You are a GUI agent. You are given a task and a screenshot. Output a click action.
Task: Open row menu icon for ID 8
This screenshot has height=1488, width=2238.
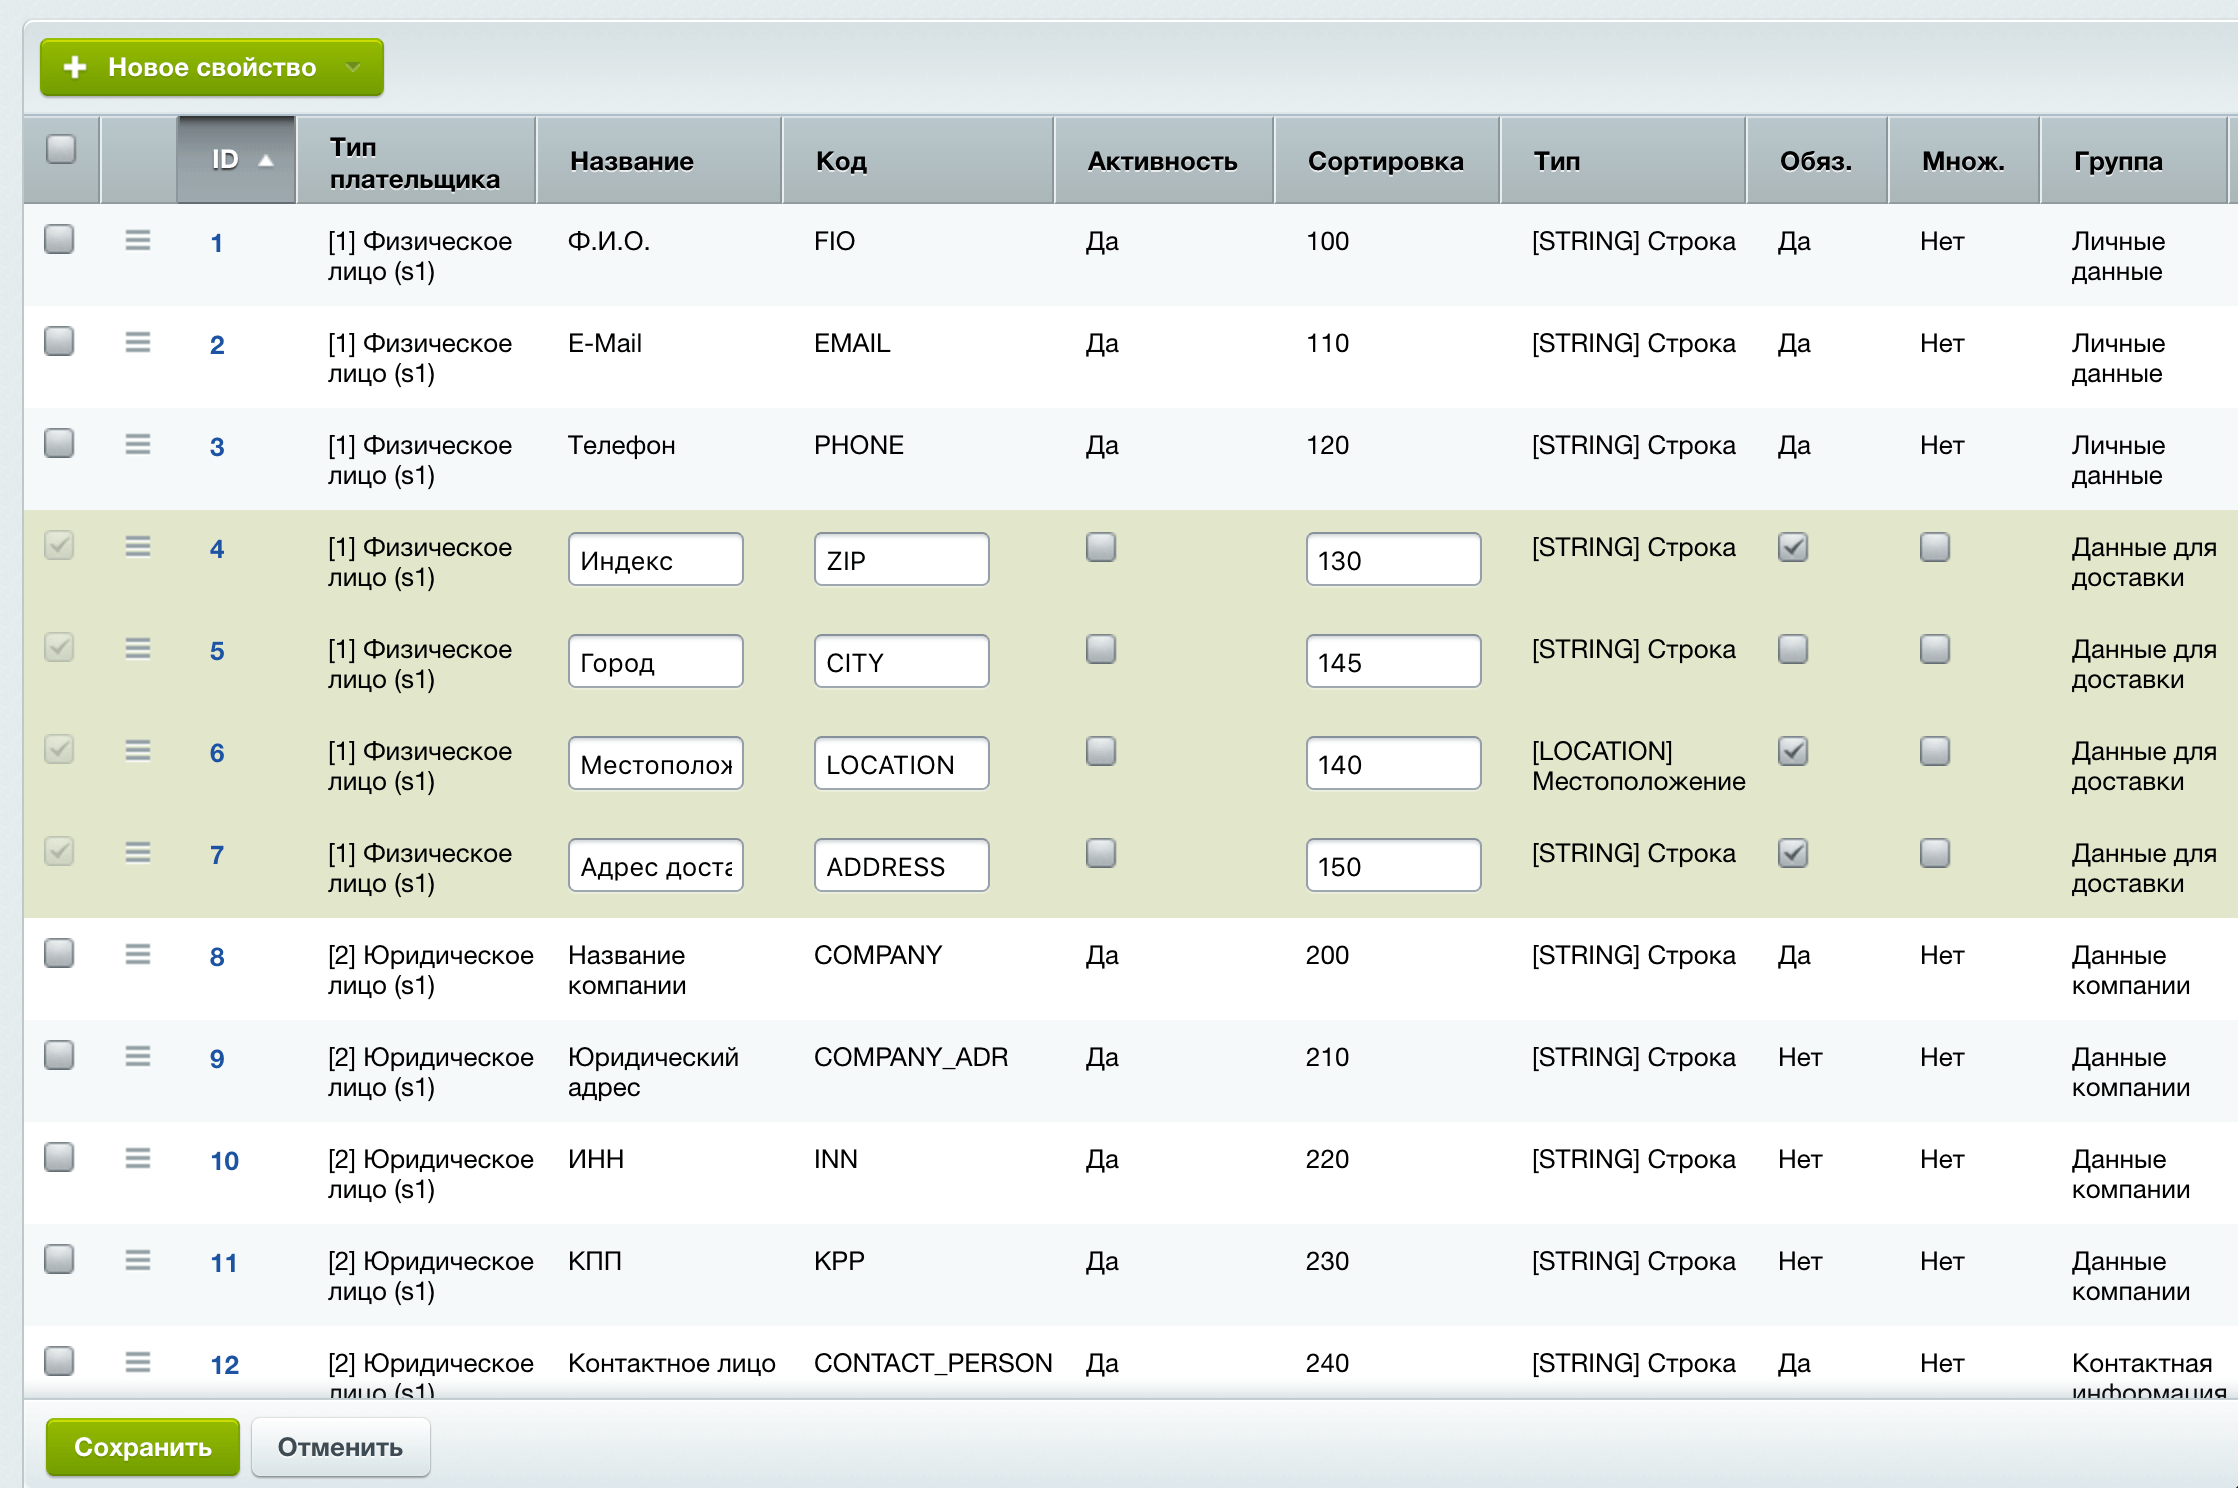click(x=138, y=954)
